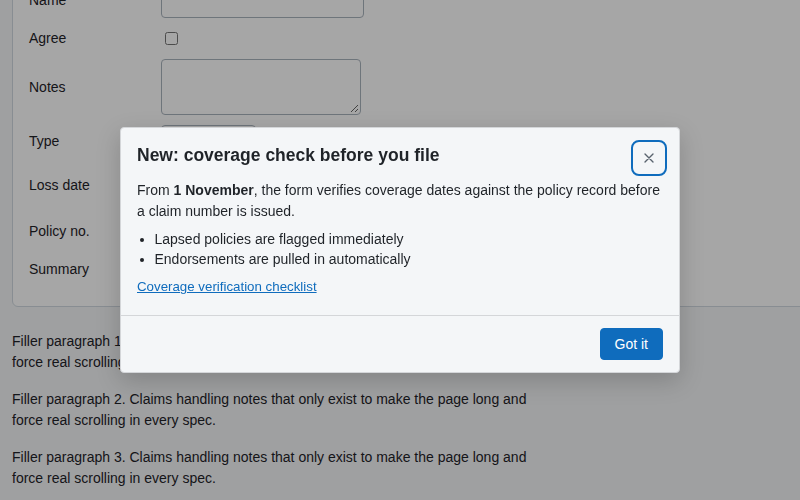This screenshot has width=800, height=500.
Task: Click the Summary label
Action: click(x=59, y=269)
